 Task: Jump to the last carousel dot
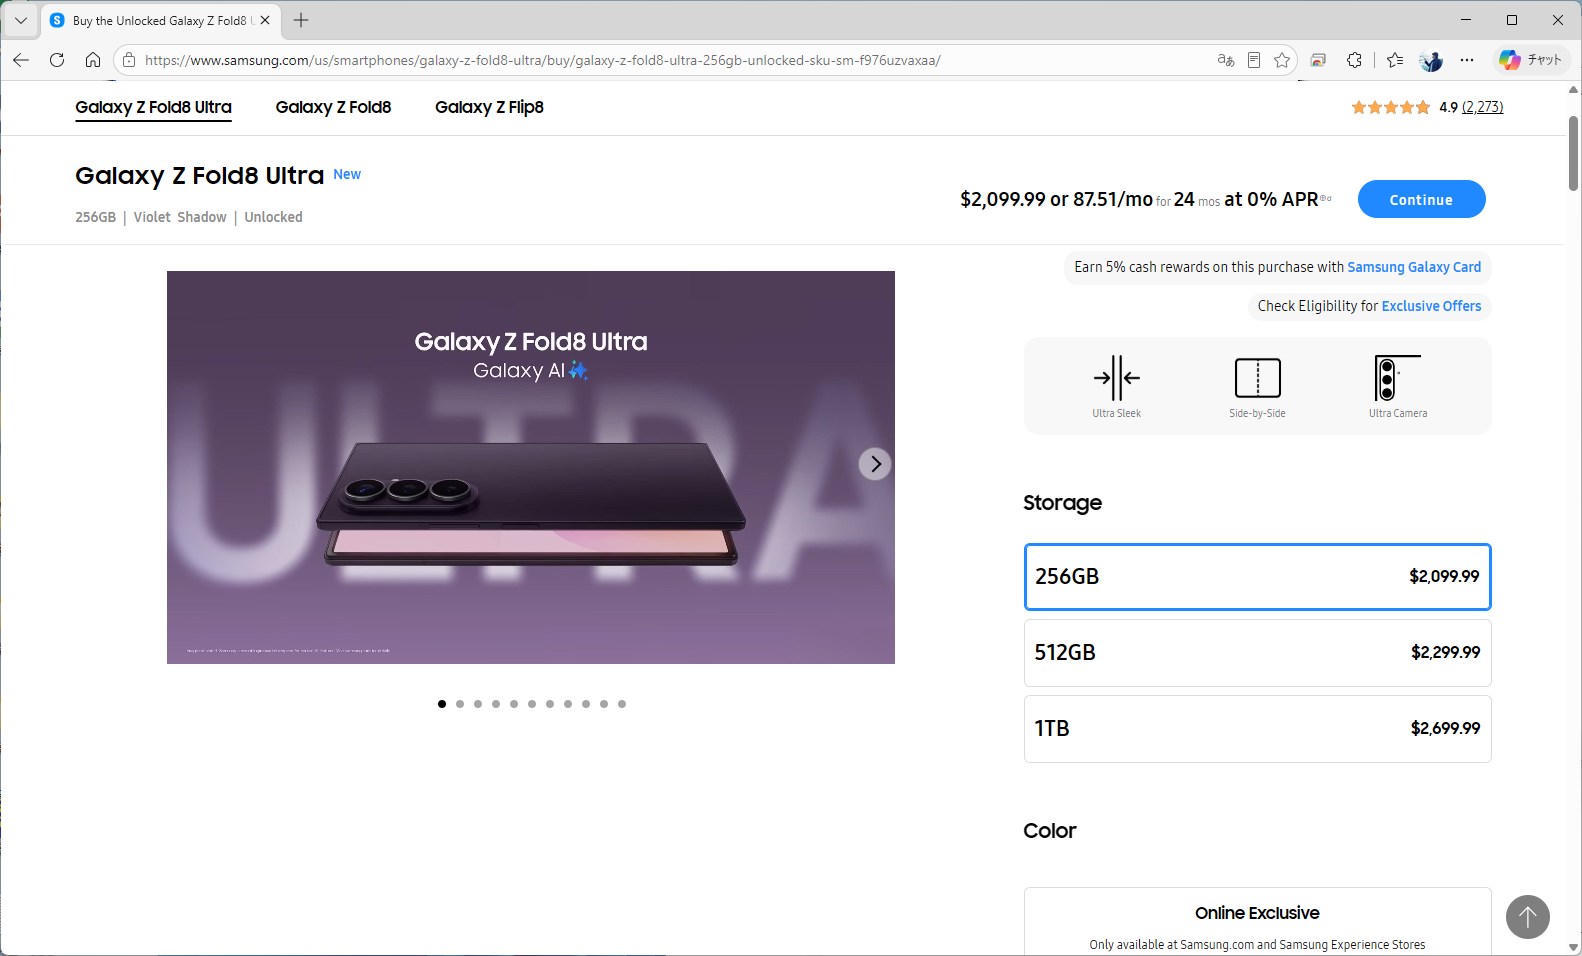pos(622,704)
